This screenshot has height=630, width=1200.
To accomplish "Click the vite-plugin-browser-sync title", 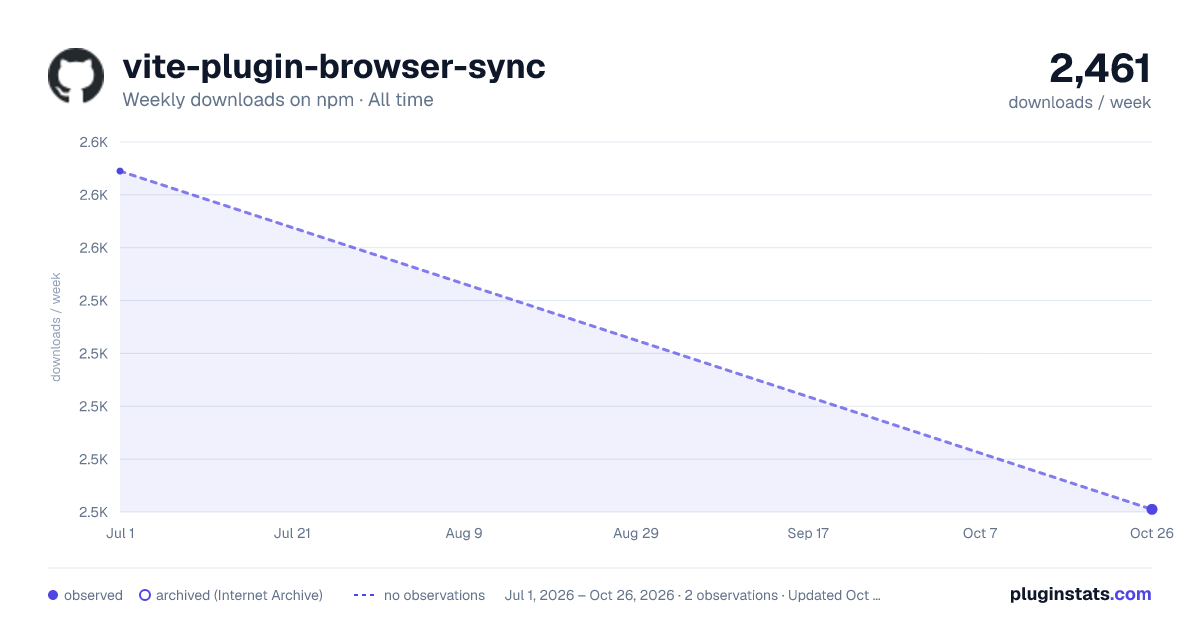I will pos(334,67).
